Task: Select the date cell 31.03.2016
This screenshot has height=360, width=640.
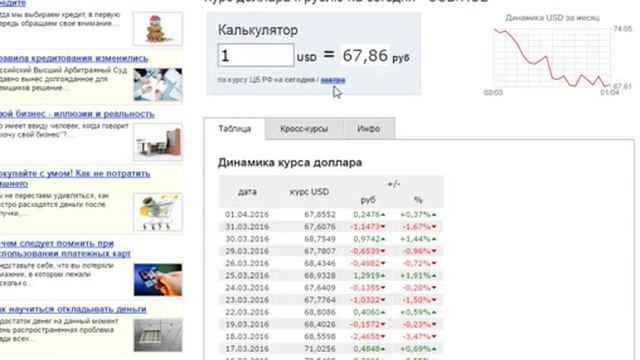Action: point(247,227)
